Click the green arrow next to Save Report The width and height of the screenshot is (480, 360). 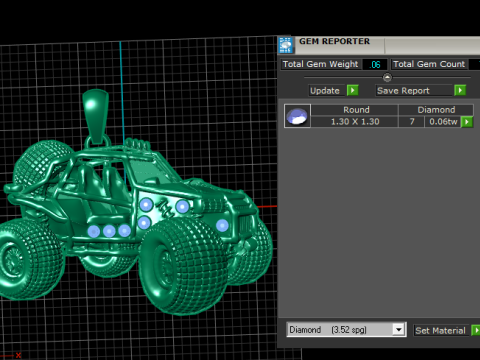pyautogui.click(x=460, y=90)
